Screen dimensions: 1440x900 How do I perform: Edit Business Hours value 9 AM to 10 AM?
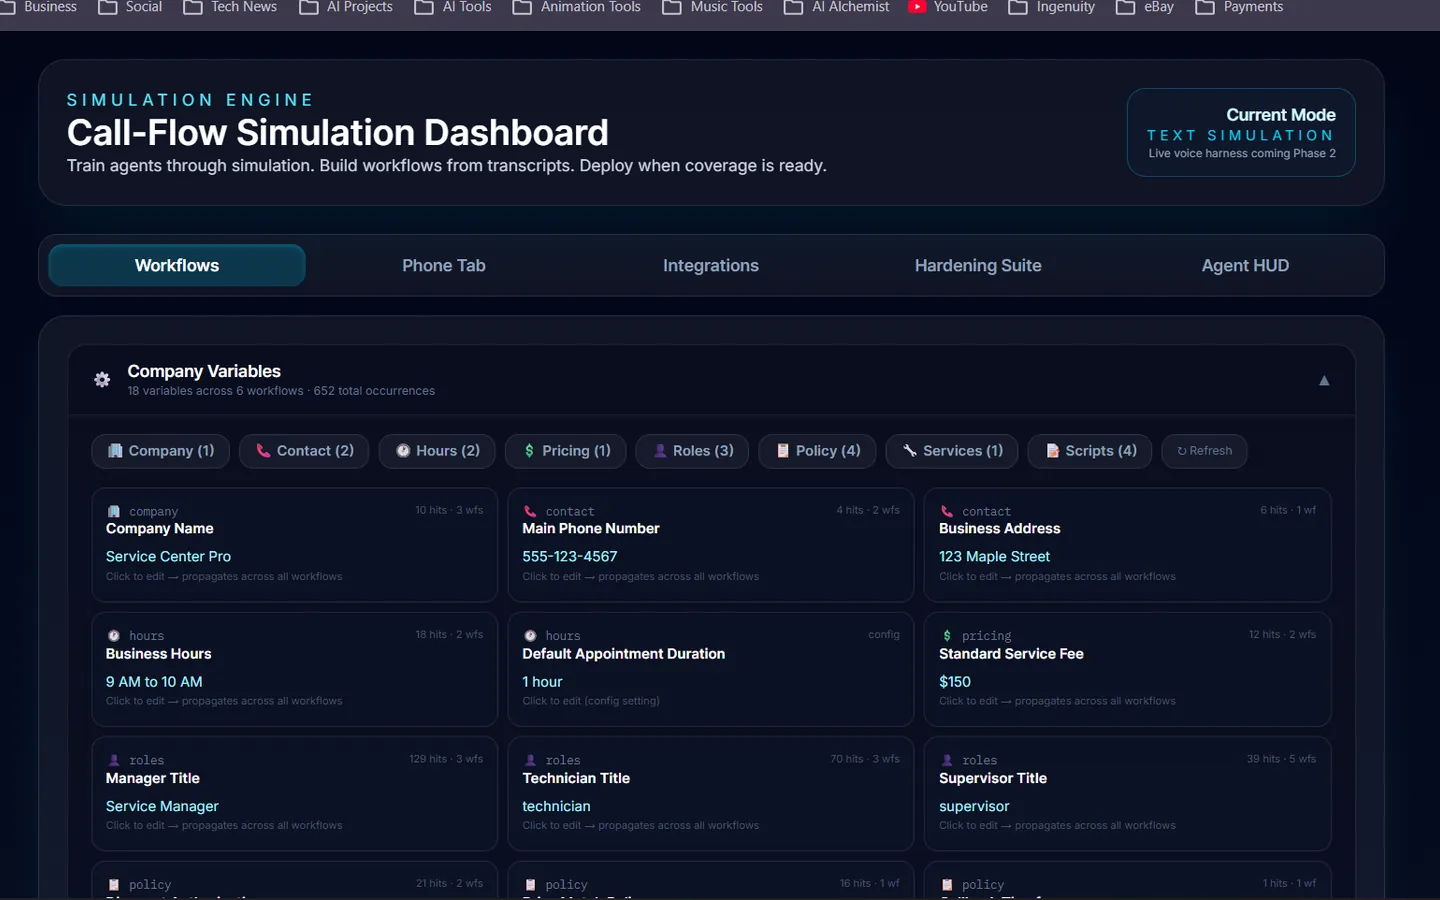point(154,681)
